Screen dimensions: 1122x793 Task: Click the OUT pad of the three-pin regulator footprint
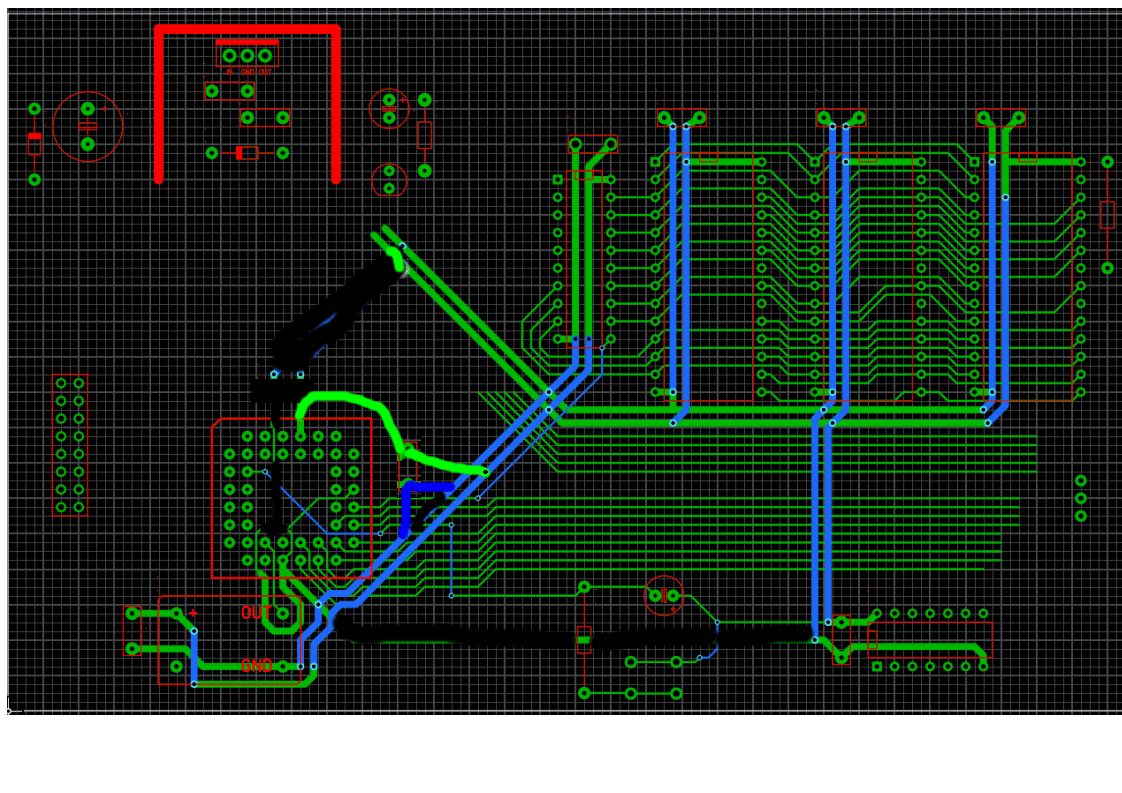click(265, 55)
